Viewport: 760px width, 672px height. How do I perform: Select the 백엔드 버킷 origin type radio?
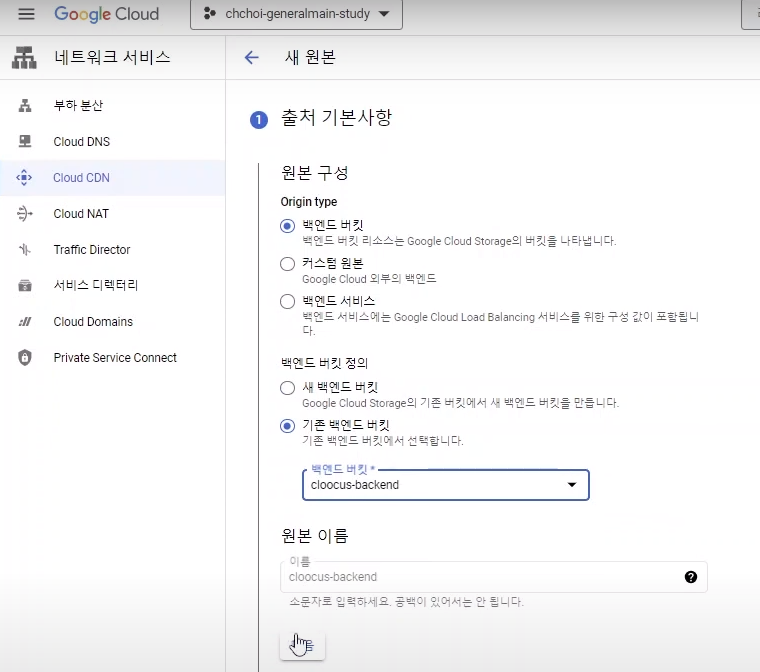click(x=287, y=226)
